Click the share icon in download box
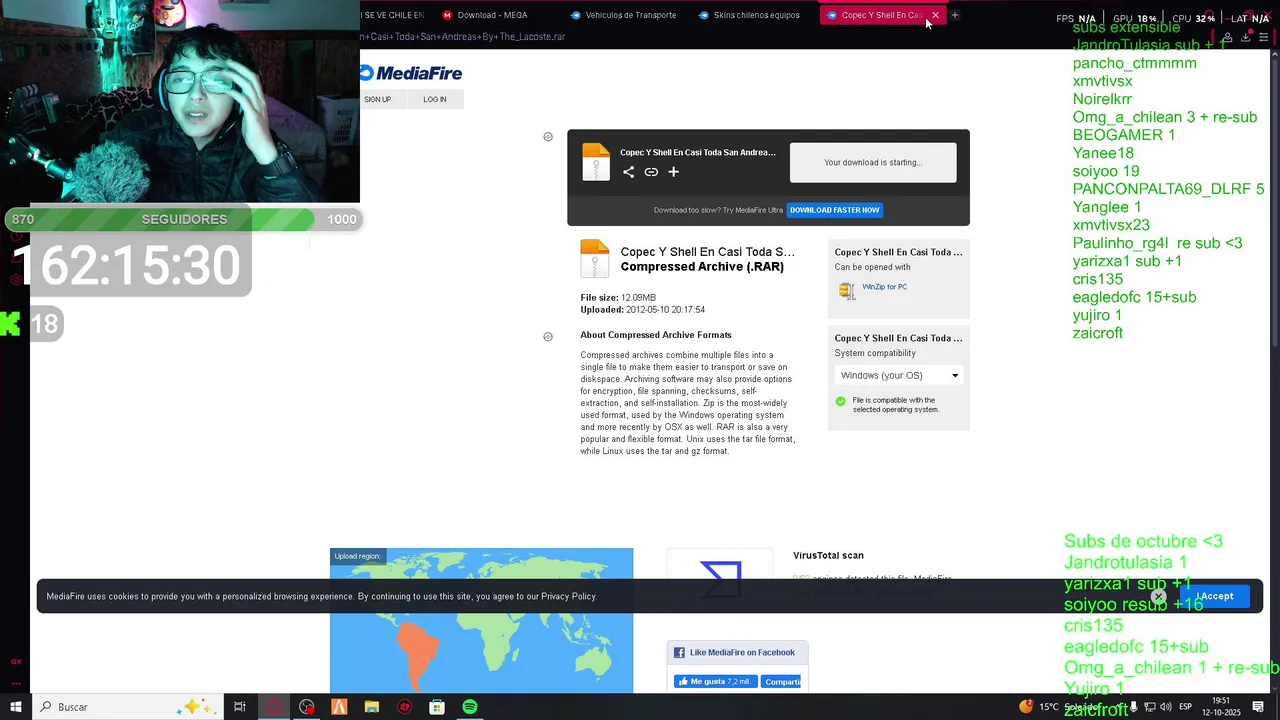Viewport: 1280px width, 720px height. point(628,172)
